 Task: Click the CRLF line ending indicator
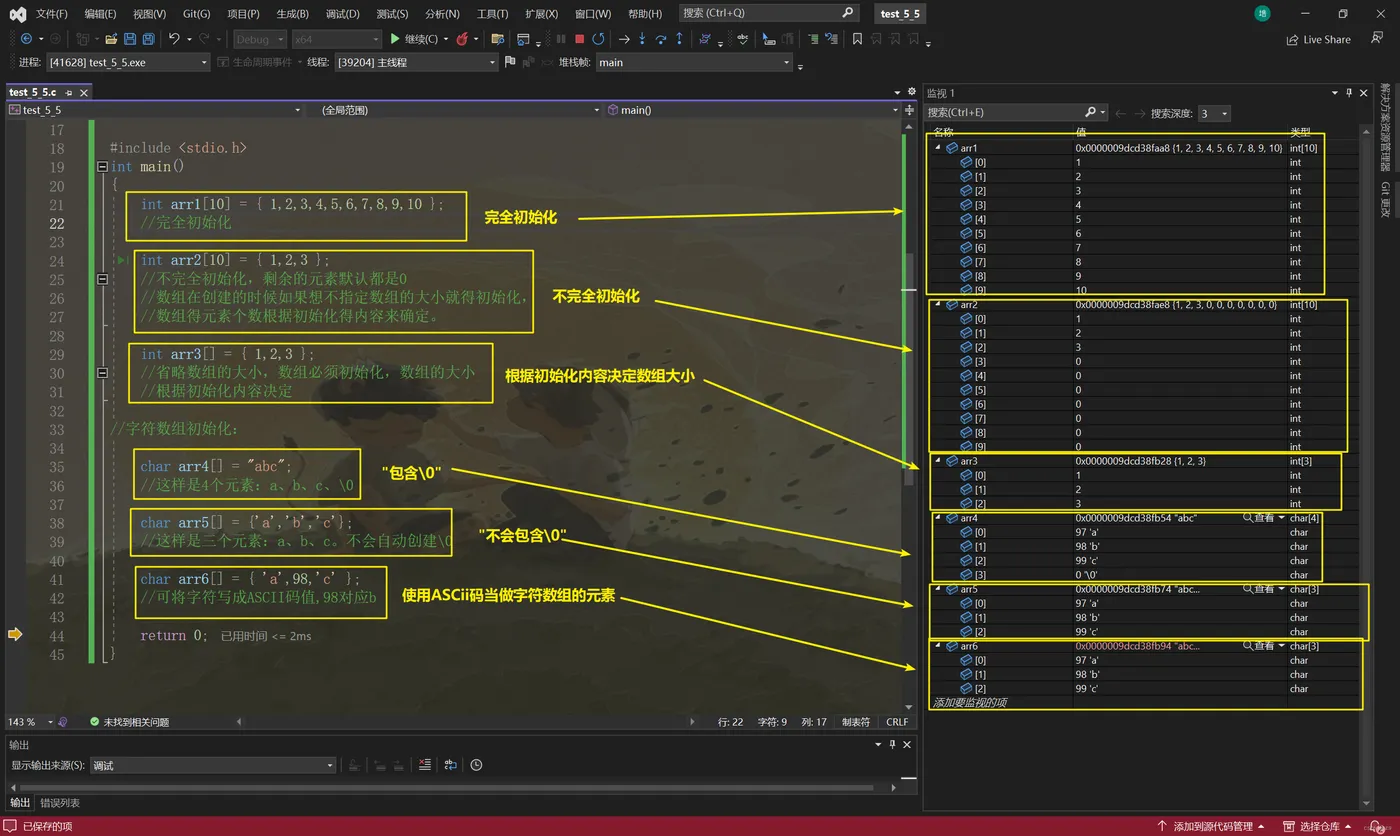897,721
